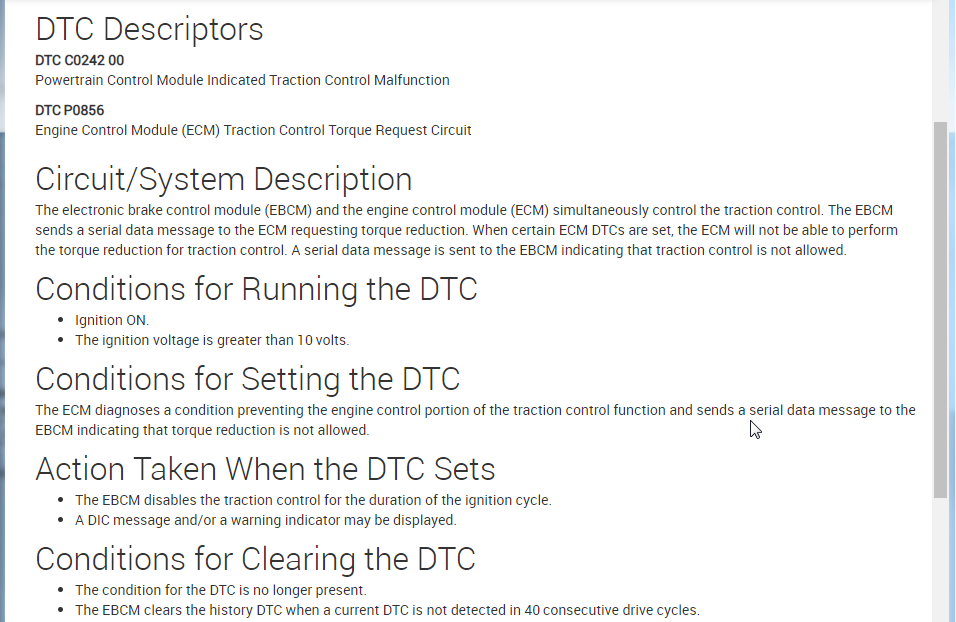Image resolution: width=956 pixels, height=622 pixels.
Task: Click the ignition voltage greater than 10 volts bullet
Action: pos(212,340)
